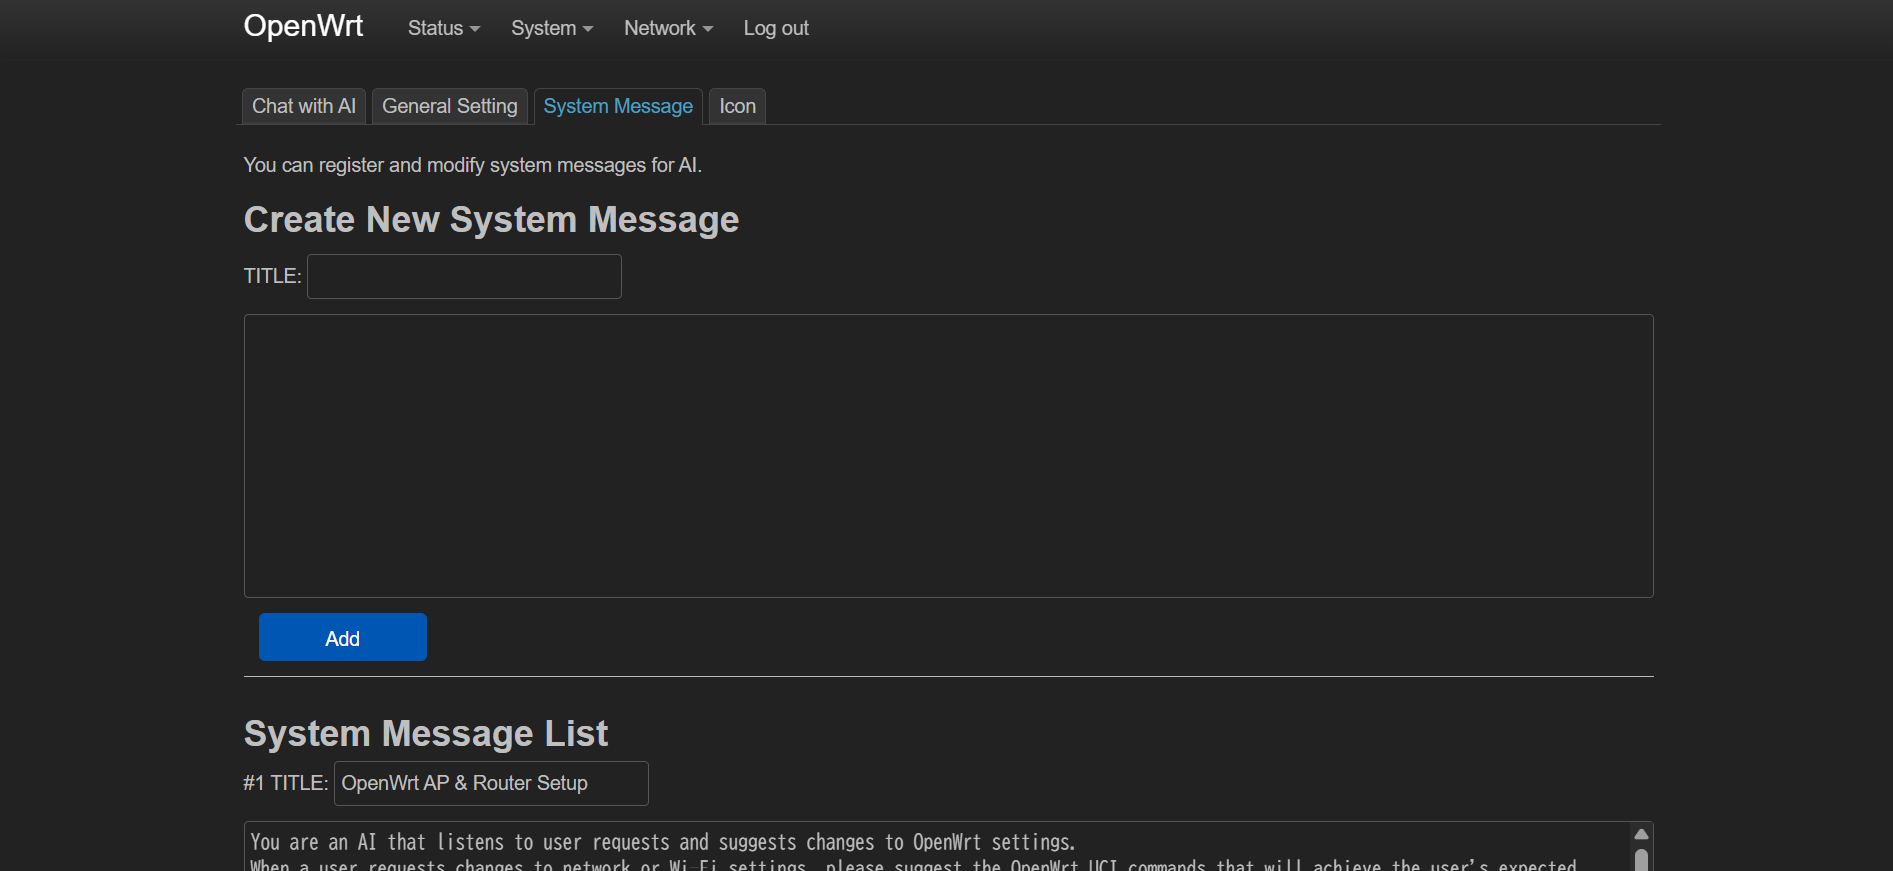Image resolution: width=1893 pixels, height=871 pixels.
Task: Open the Icon tab
Action: (738, 106)
